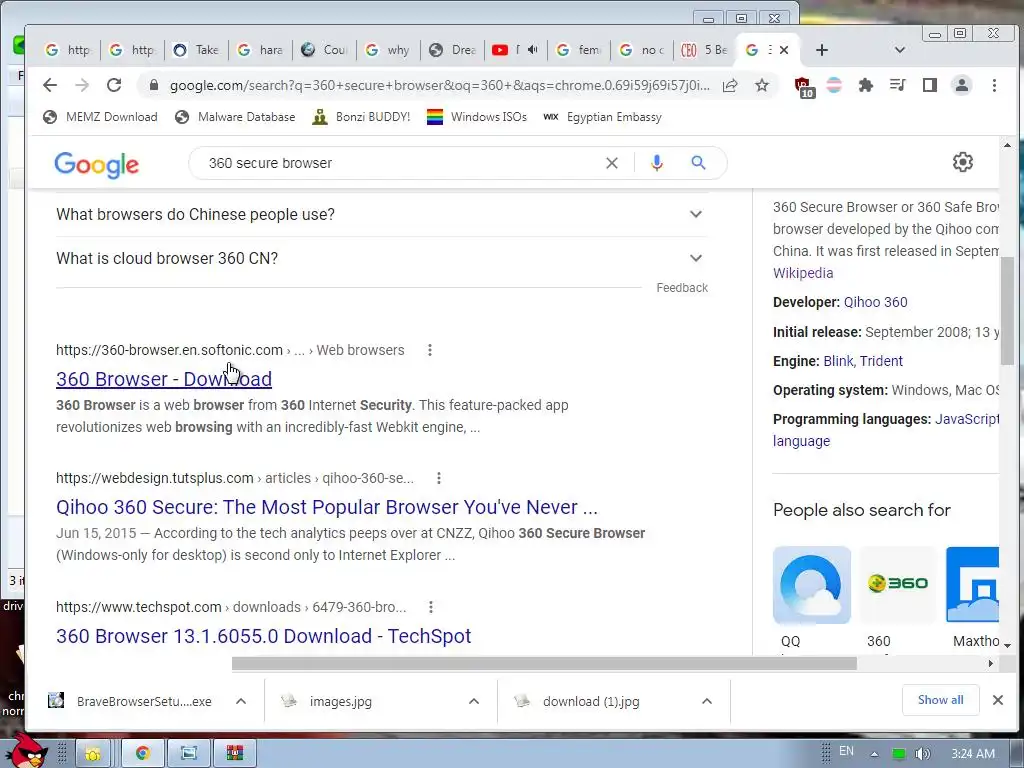Switch to the 'Take' tab
Viewport: 1024px width, 768px height.
(197, 50)
